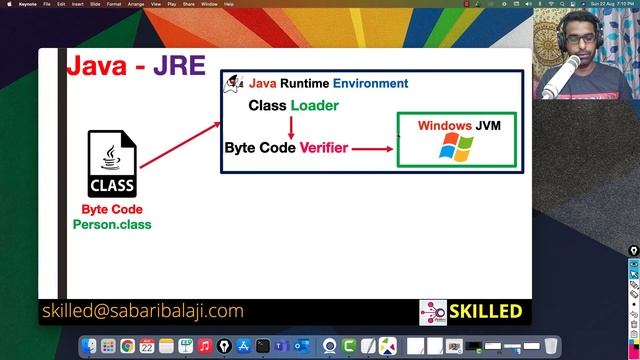The height and width of the screenshot is (360, 640).
Task: Click the date and time in menu bar
Action: [613, 4]
